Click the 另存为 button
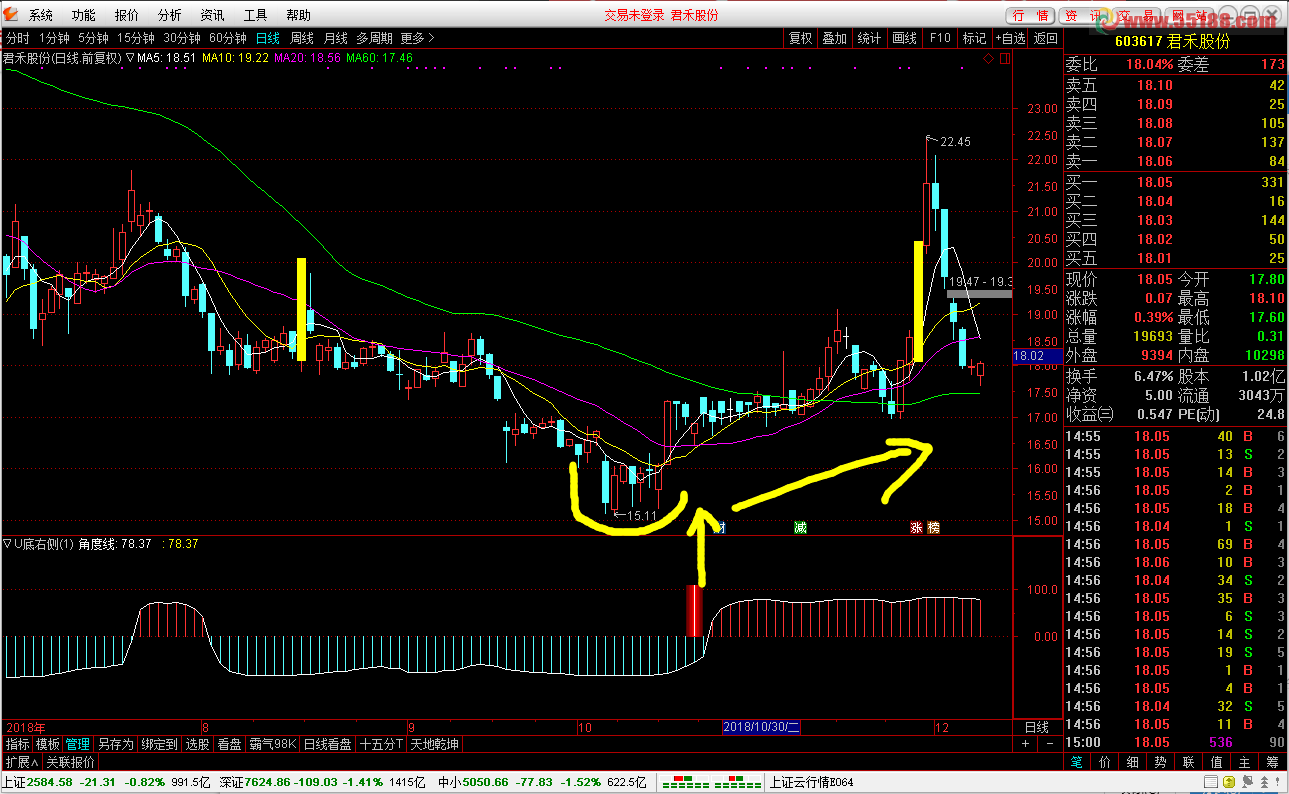This screenshot has height=794, width=1289. [x=116, y=744]
